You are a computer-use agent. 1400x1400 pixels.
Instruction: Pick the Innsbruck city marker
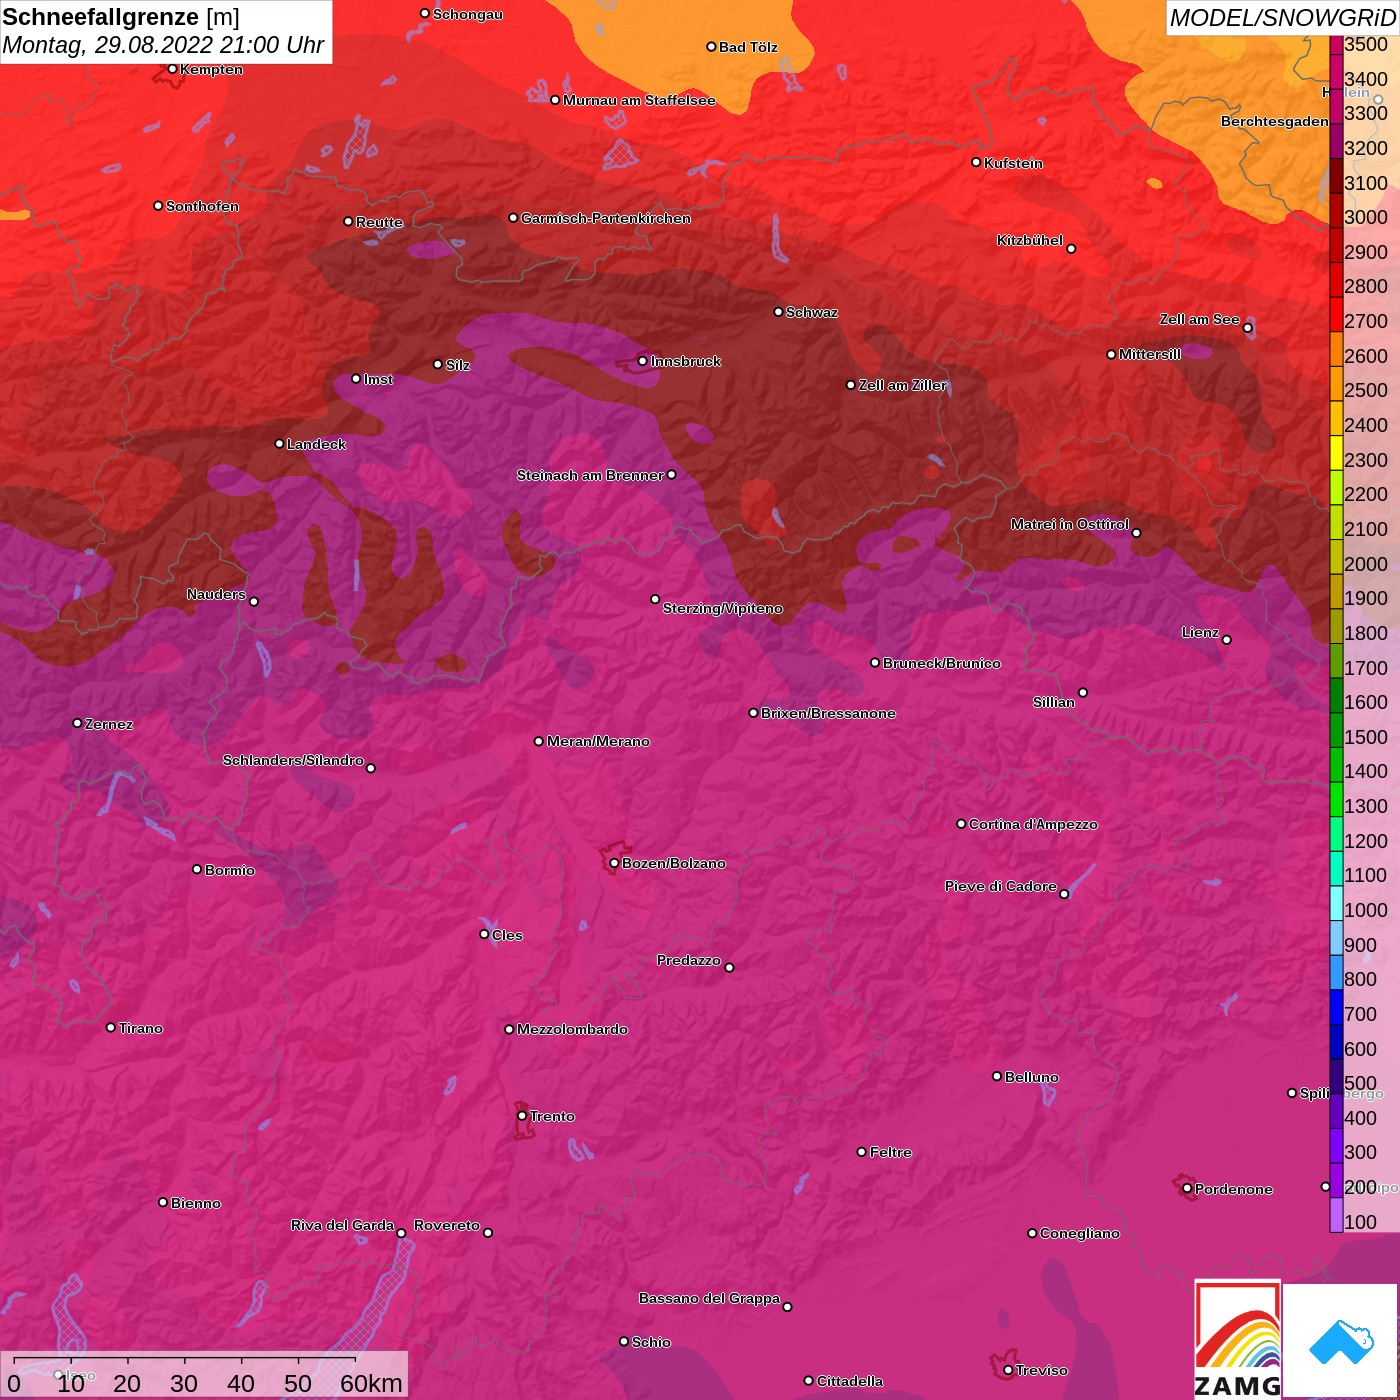click(x=643, y=361)
